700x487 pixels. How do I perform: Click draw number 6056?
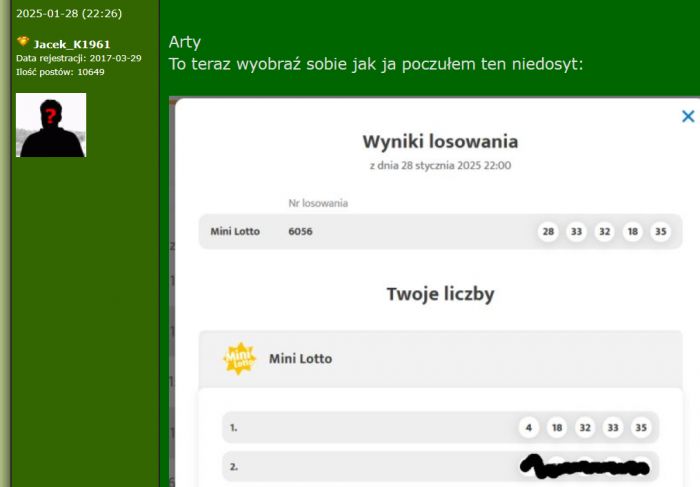coord(300,231)
